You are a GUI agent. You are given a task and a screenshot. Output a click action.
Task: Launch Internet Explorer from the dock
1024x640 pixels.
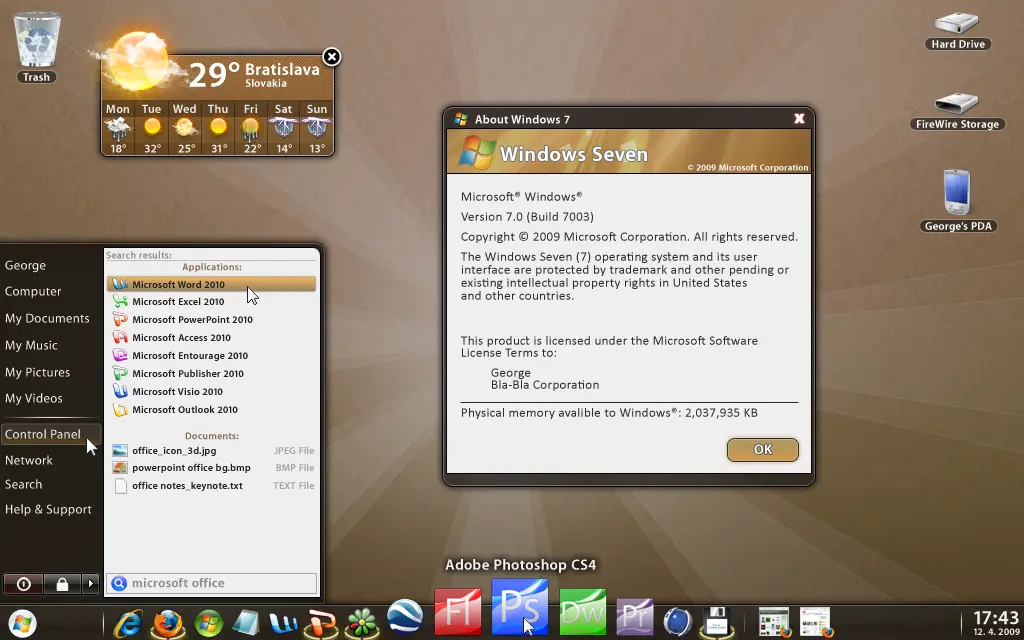click(129, 623)
